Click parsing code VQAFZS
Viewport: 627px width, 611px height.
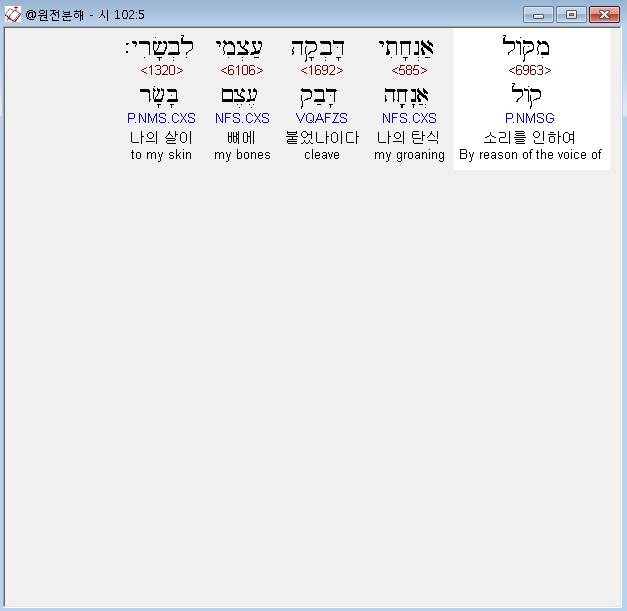pos(322,118)
